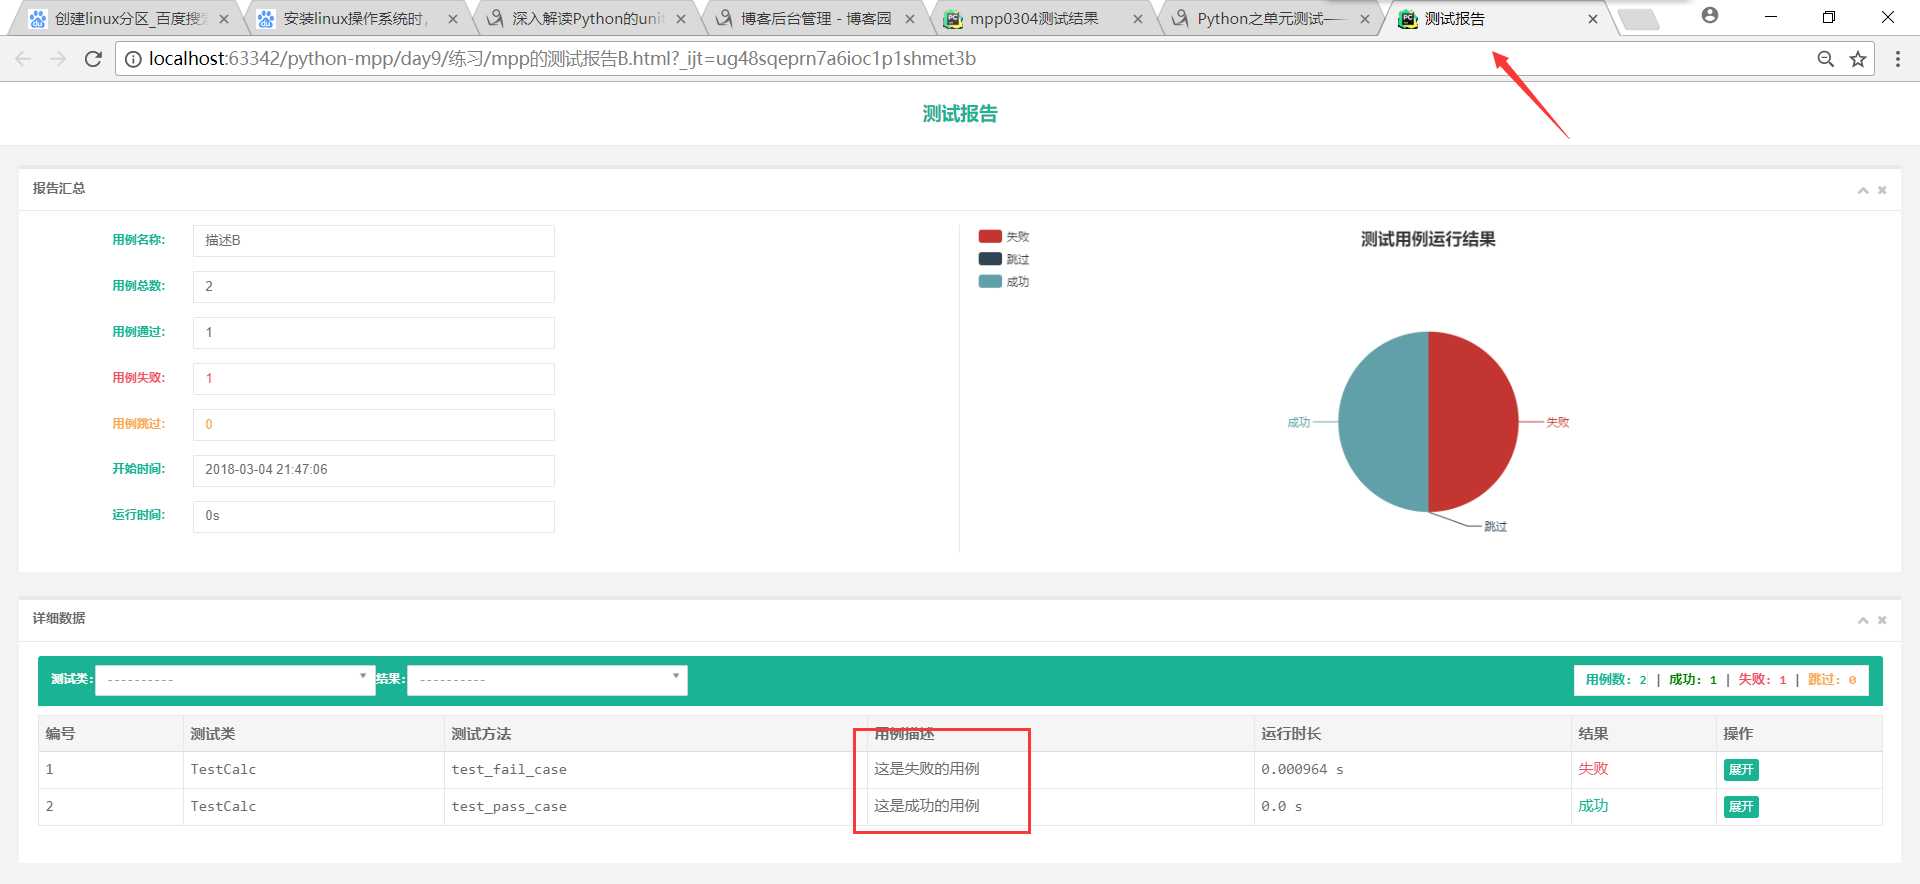Click the 开始时间 field 2018-03-04 21:47:06
Screen dimensions: 1920x884
[x=373, y=470]
